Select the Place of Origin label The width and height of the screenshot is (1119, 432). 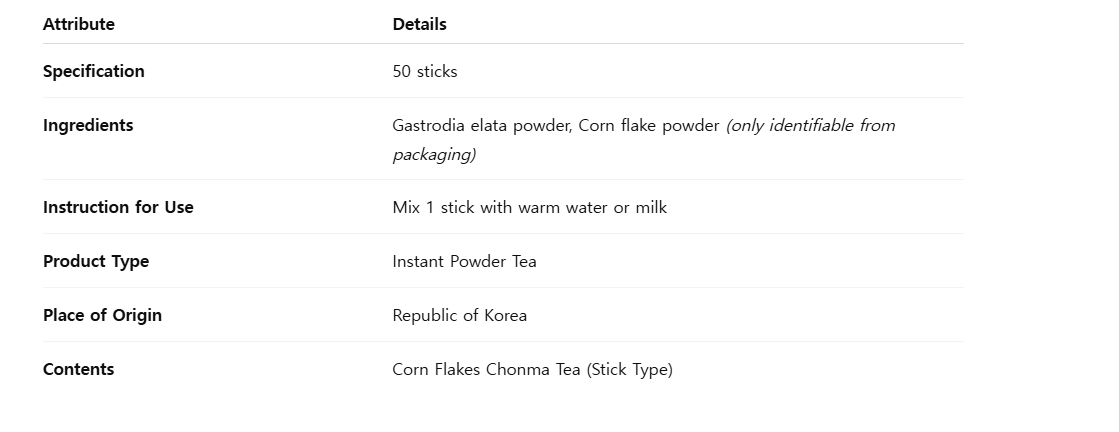(x=102, y=315)
